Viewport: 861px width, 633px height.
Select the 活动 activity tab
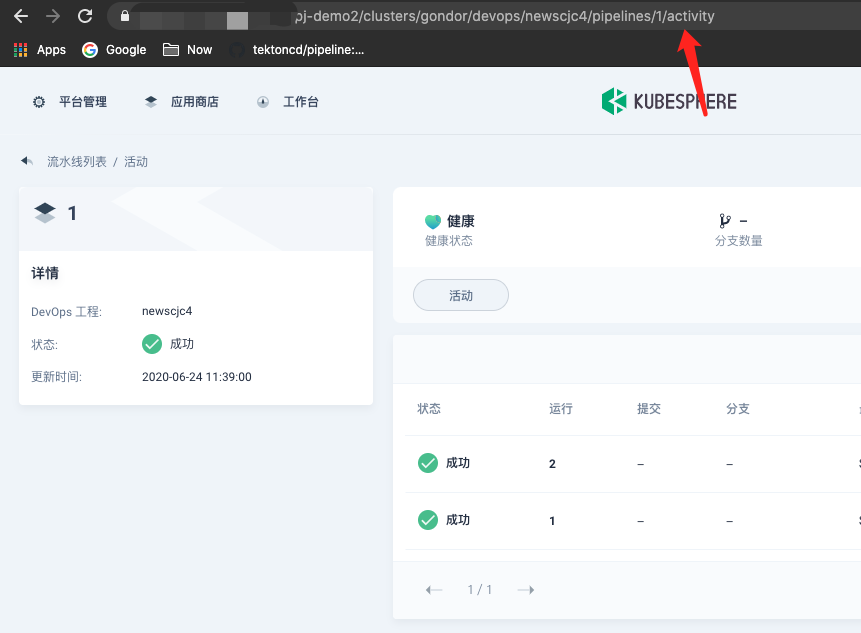point(461,295)
